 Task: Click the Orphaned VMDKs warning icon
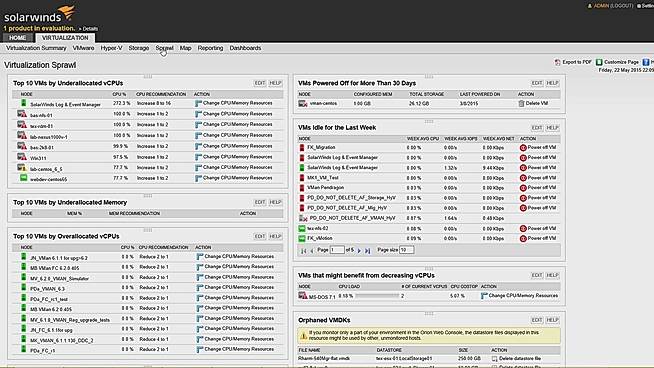point(304,335)
